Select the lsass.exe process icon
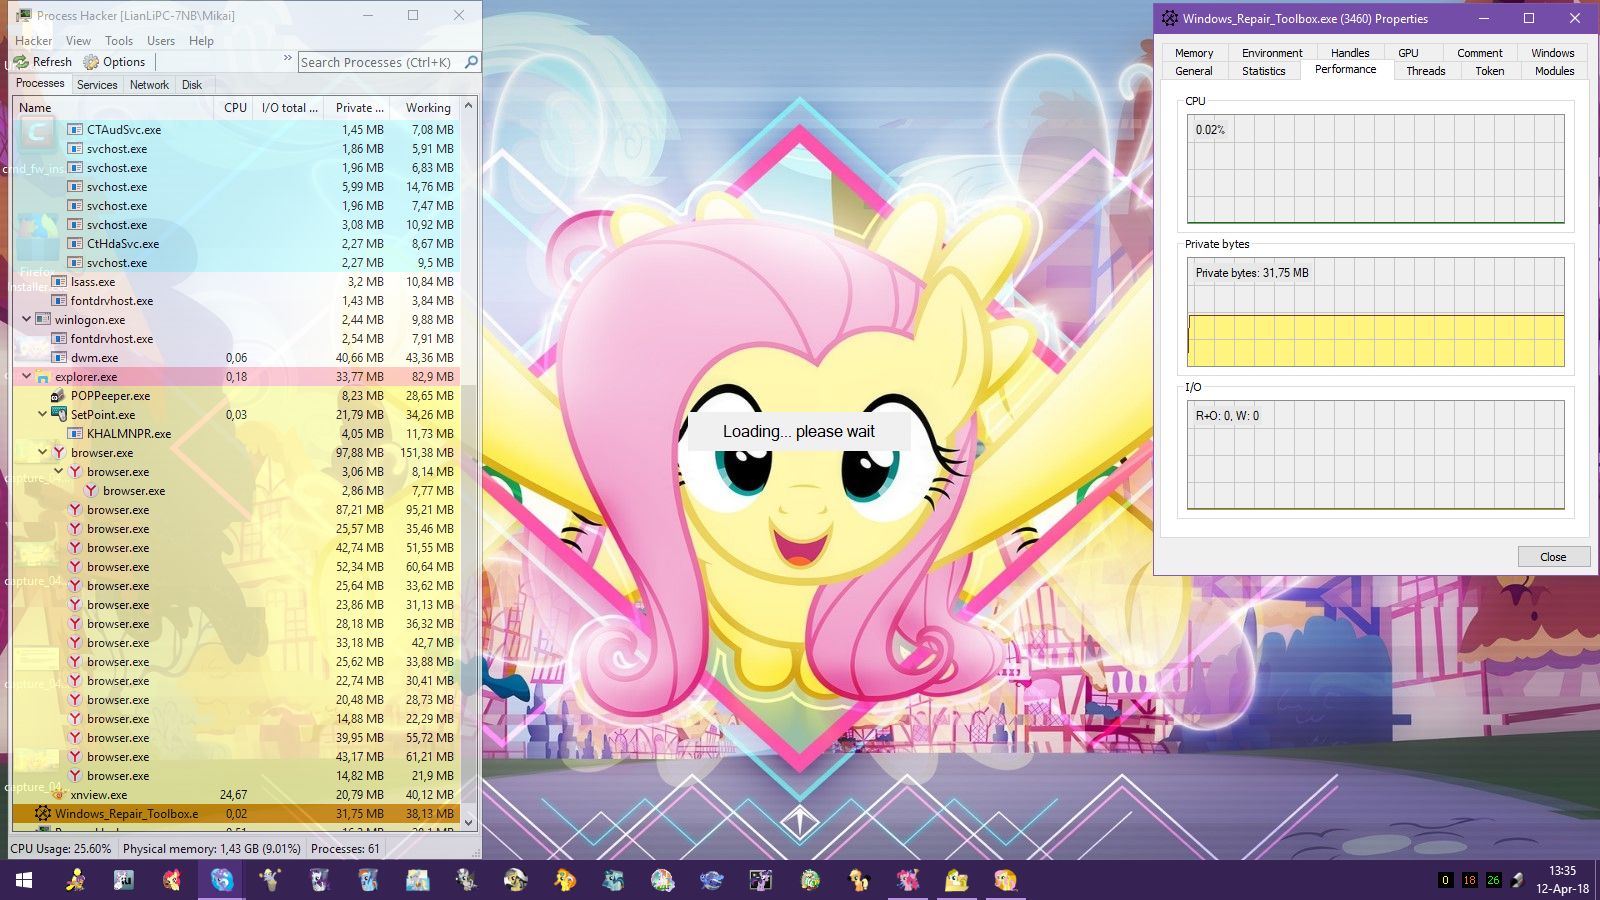The height and width of the screenshot is (900, 1600). coord(59,282)
